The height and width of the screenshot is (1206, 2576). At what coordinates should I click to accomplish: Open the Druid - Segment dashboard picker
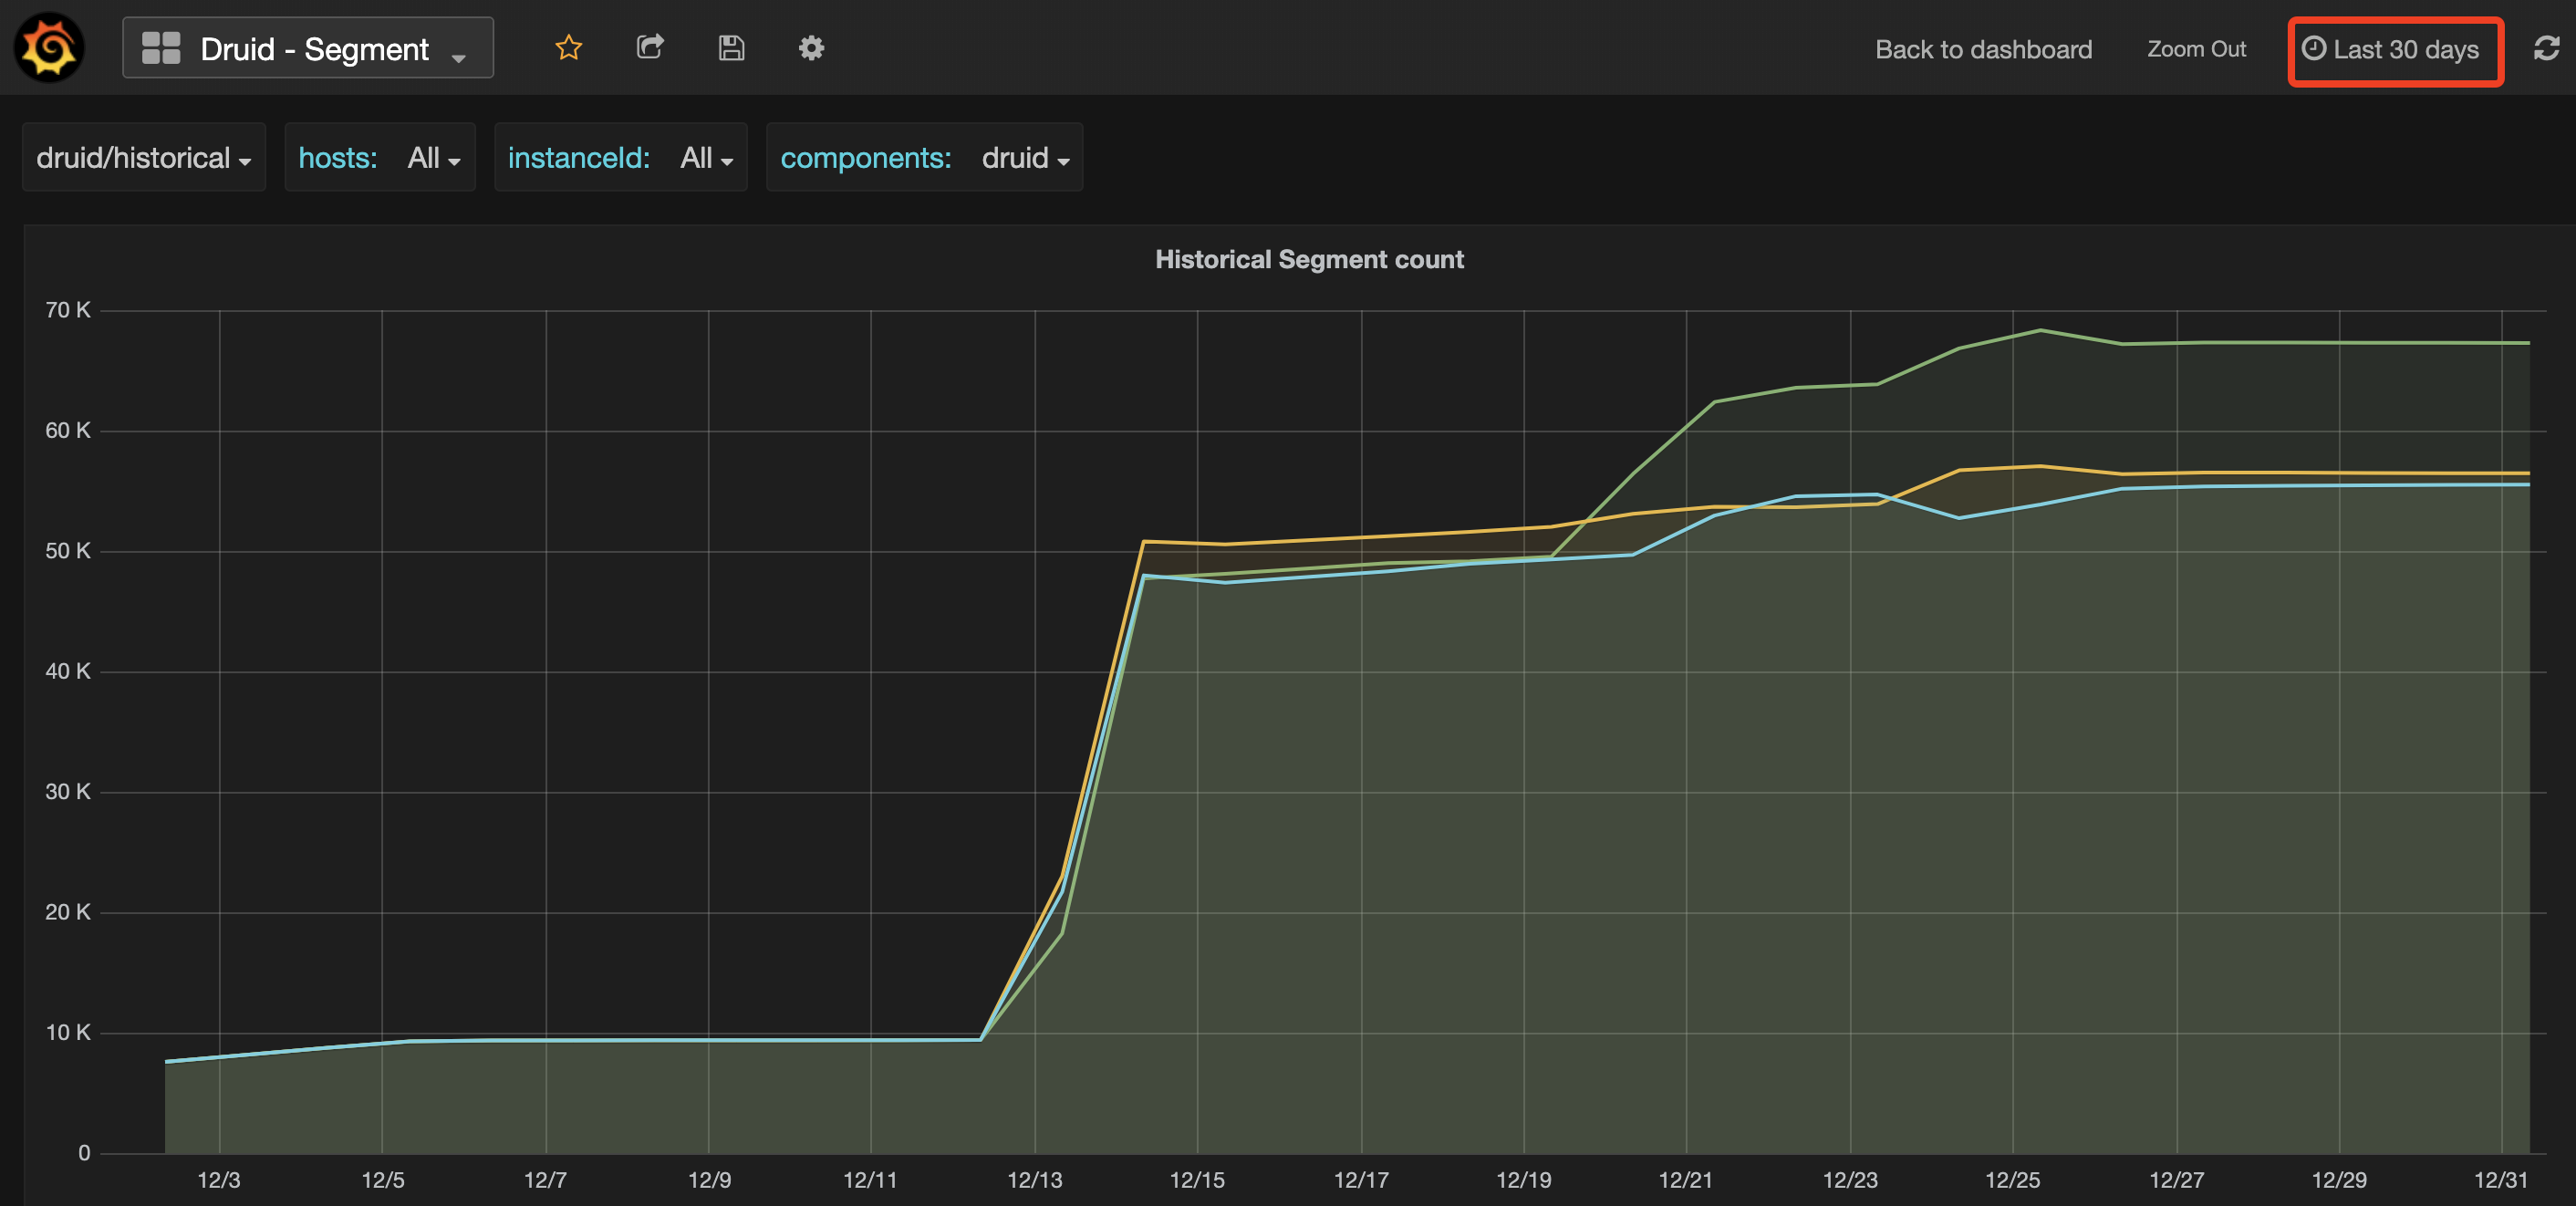coord(308,48)
